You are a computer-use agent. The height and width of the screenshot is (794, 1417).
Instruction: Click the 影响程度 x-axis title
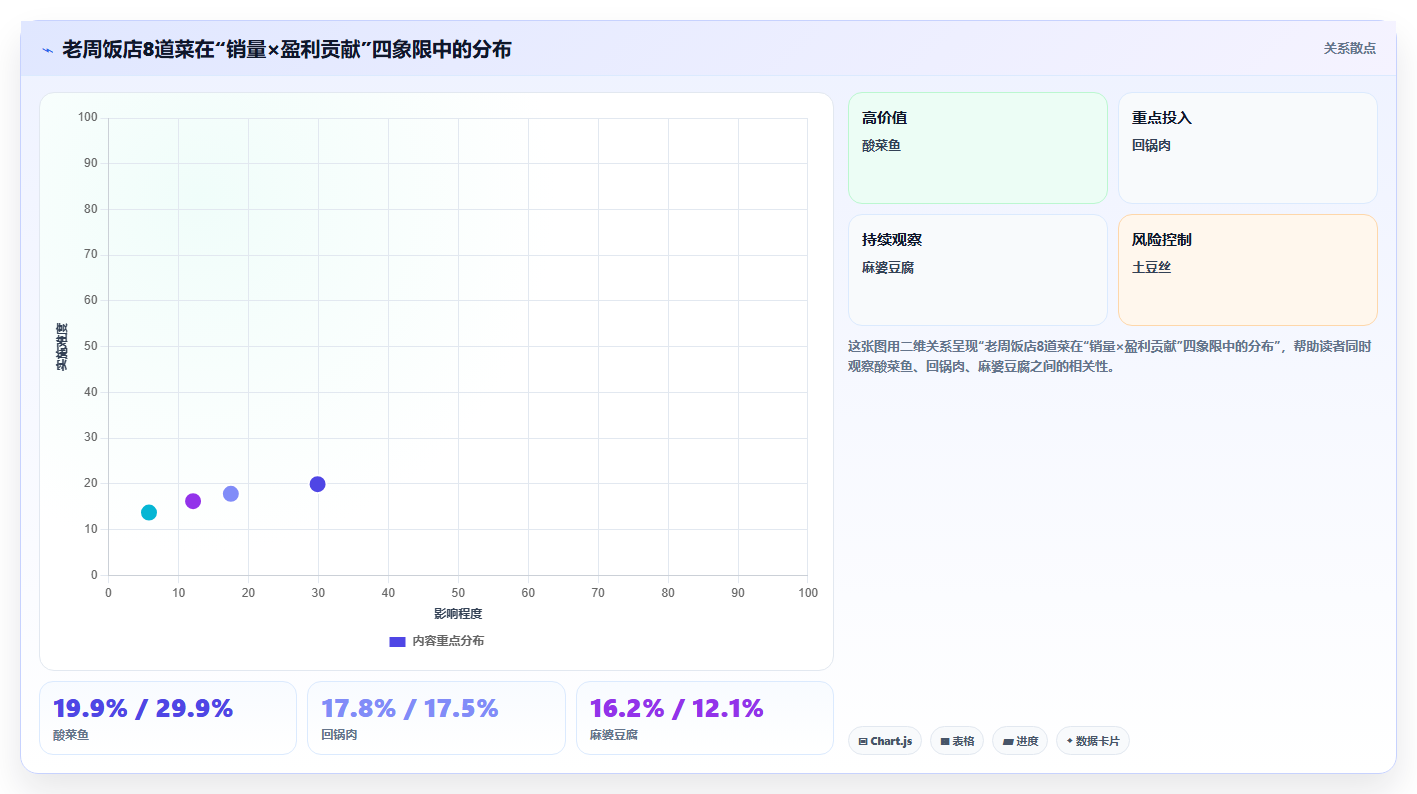pyautogui.click(x=458, y=613)
